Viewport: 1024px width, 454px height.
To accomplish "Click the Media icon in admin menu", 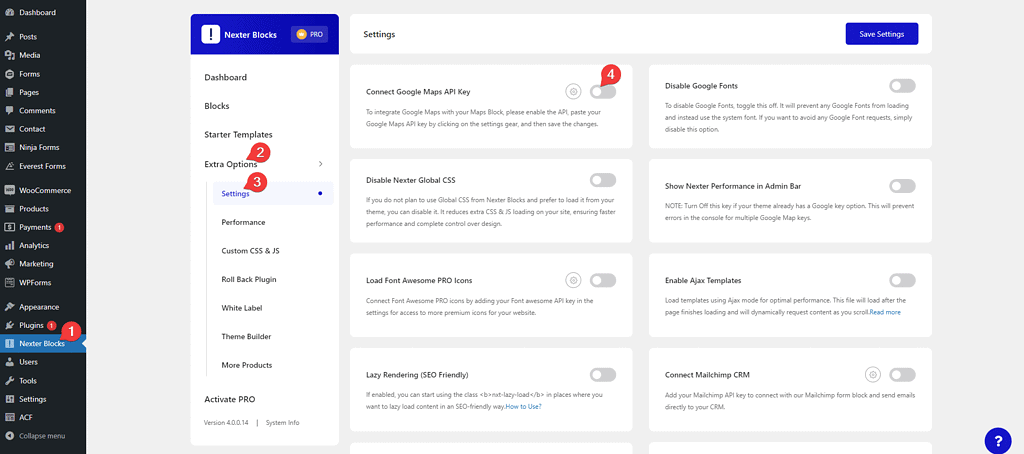I will tap(10, 56).
